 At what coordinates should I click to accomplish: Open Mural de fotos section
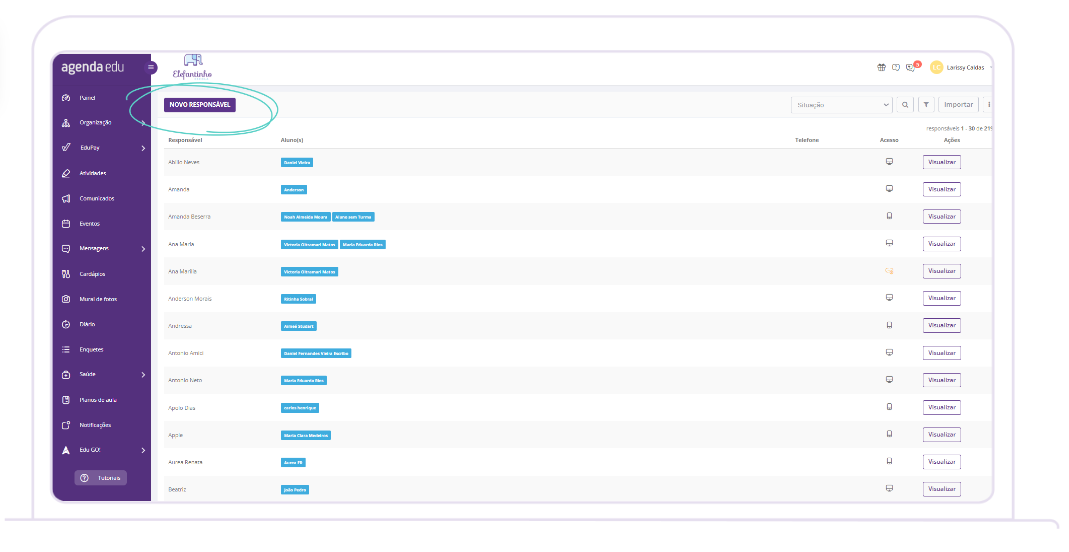click(98, 299)
